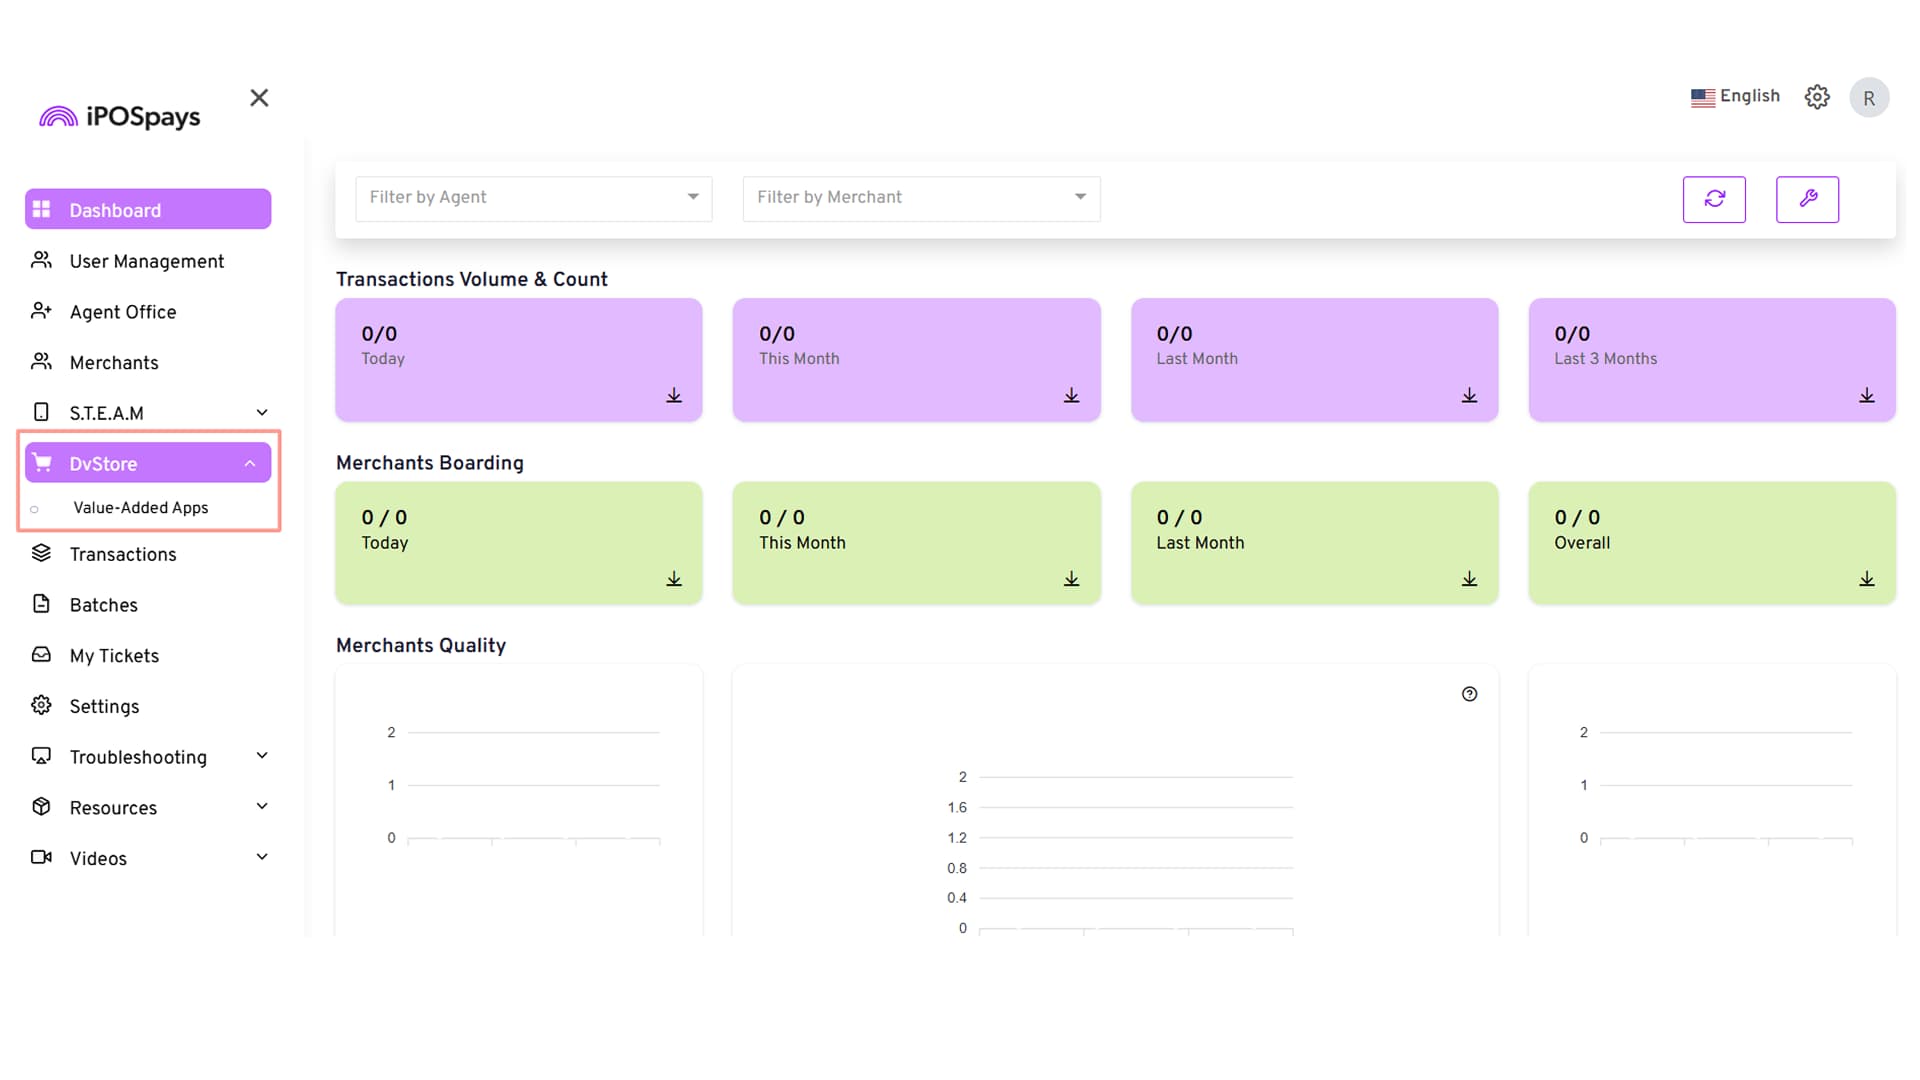Click the US flag language icon
This screenshot has height=1080, width=1920.
pyautogui.click(x=1703, y=98)
